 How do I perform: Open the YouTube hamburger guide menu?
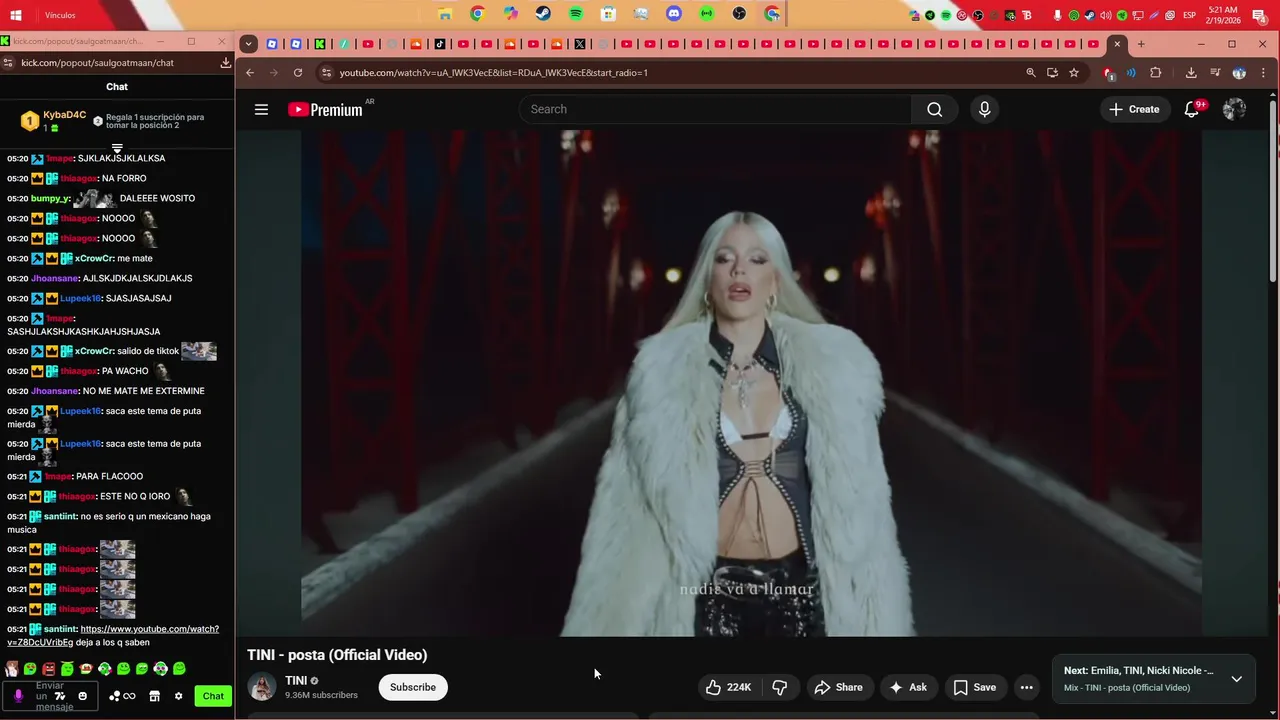(x=261, y=110)
